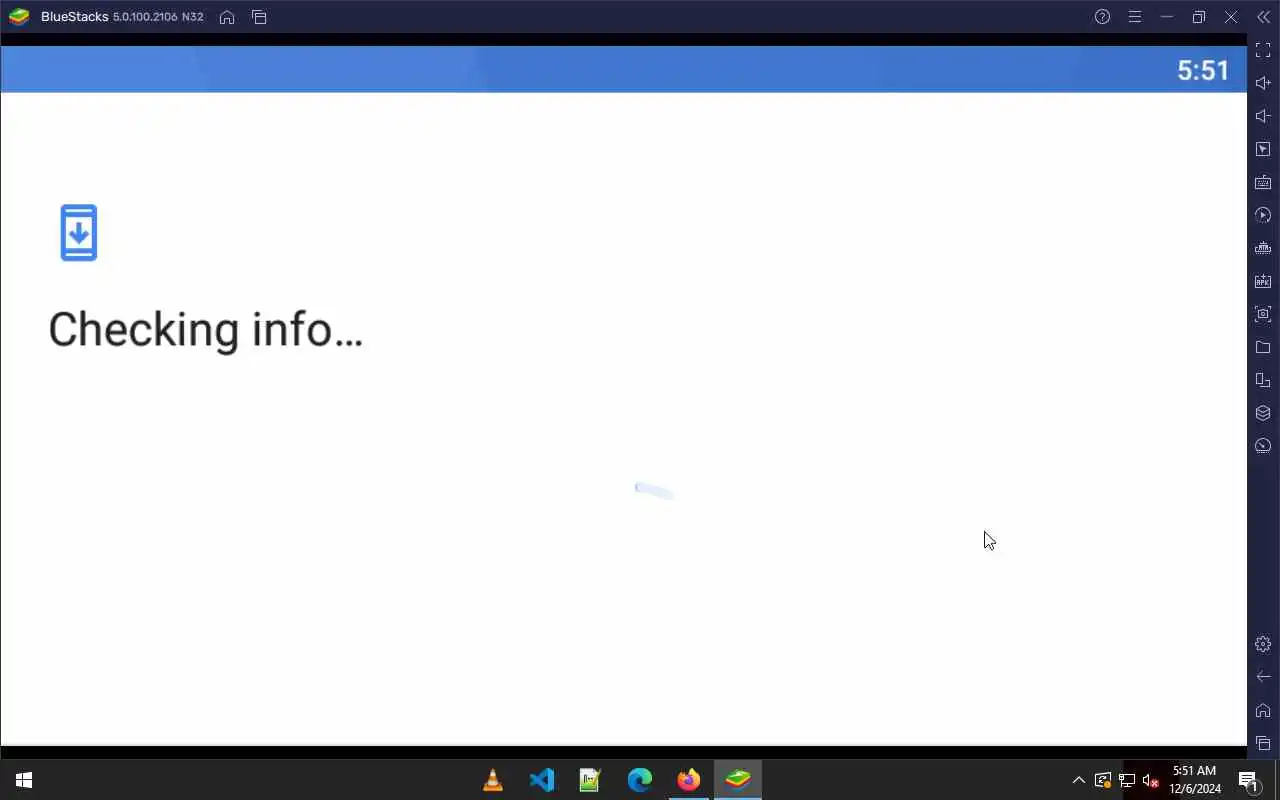Open keyboard controls in sidebar
The image size is (1280, 800).
click(x=1263, y=182)
